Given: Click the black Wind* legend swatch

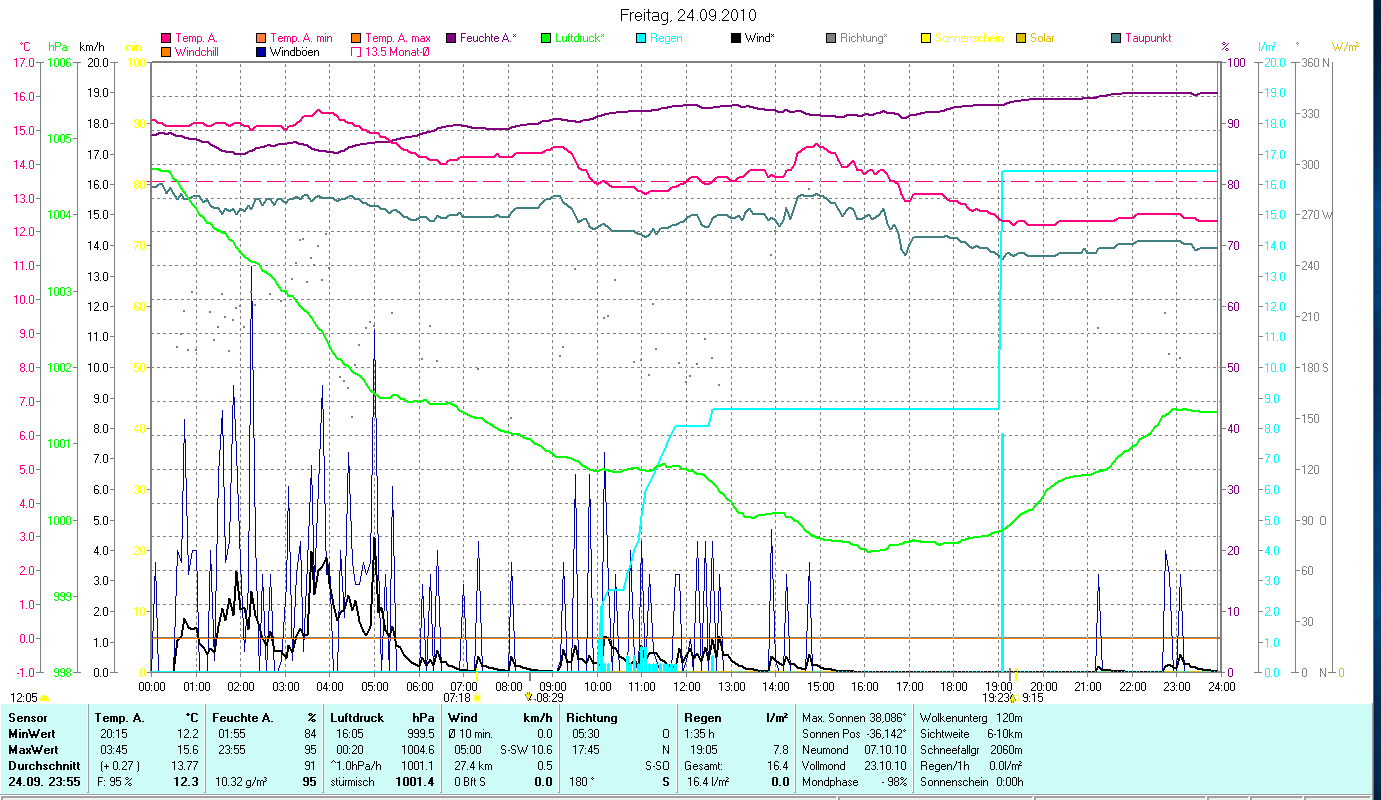Looking at the screenshot, I should click(736, 38).
